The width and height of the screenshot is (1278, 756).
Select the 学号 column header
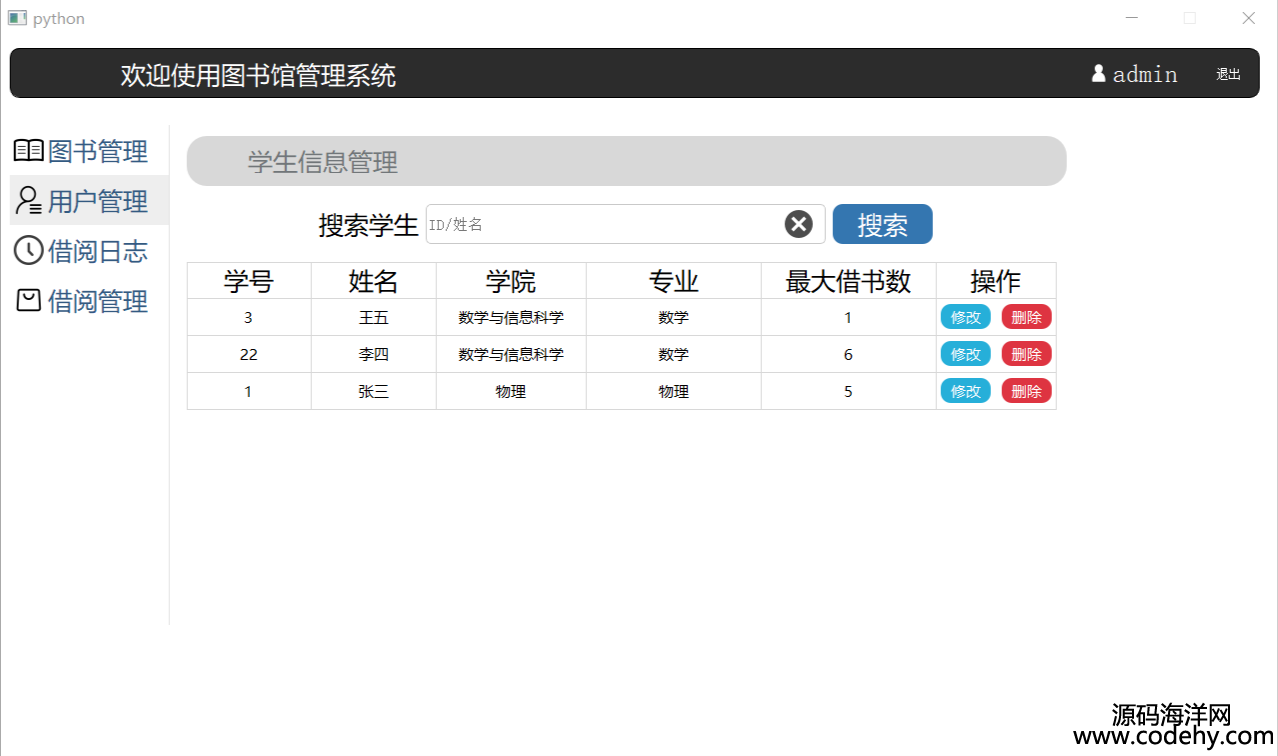click(248, 282)
